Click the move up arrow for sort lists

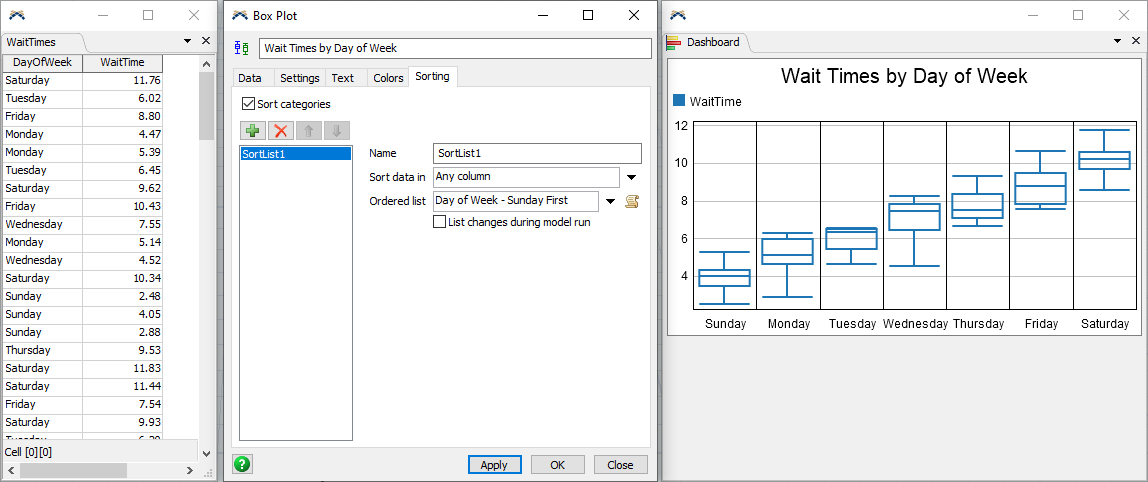coord(309,131)
